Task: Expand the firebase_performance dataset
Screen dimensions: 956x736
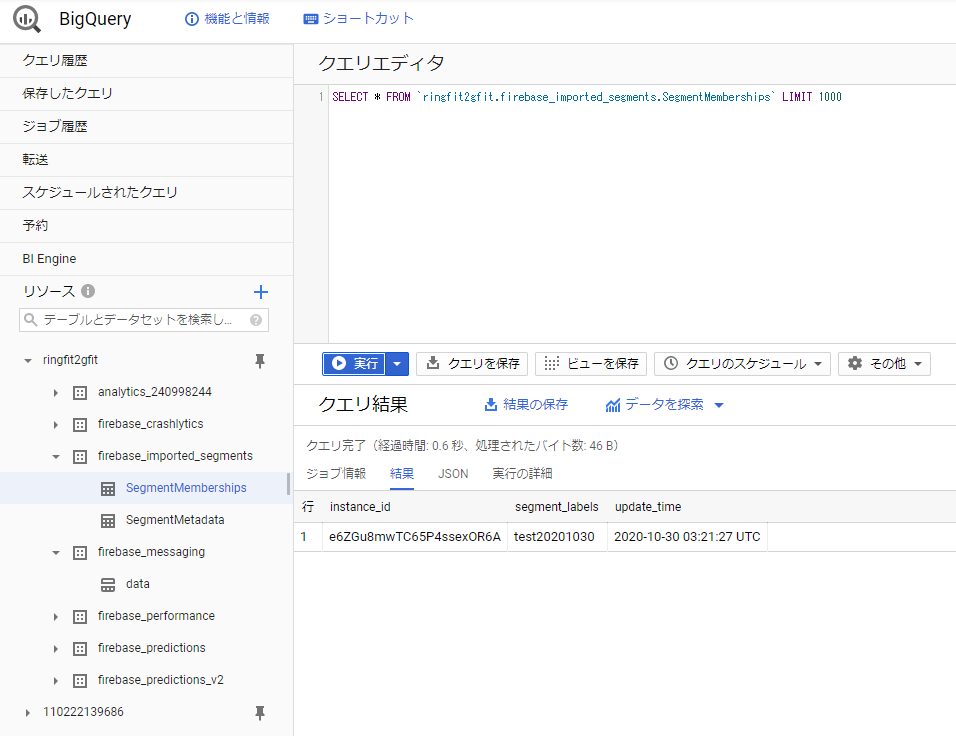Action: 55,616
